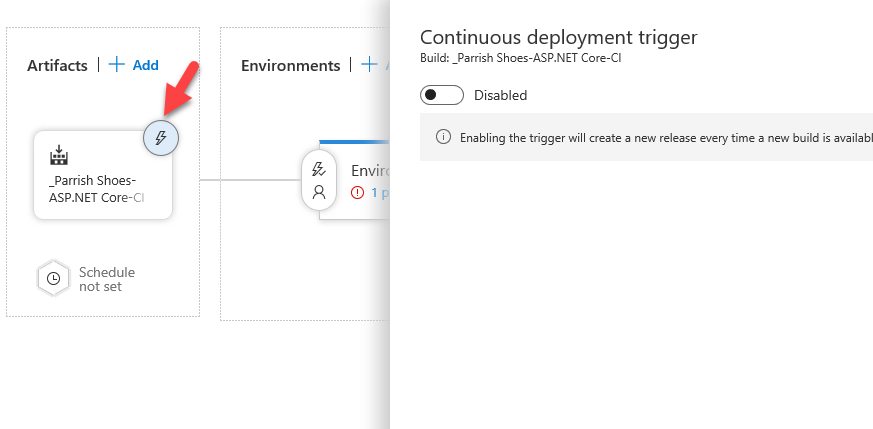Click the enabling the trigger info message
The height and width of the screenshot is (429, 873).
[660, 137]
